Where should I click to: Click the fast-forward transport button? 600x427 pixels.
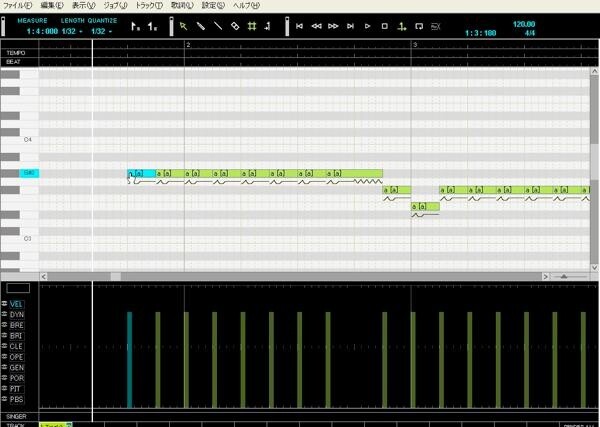(334, 27)
